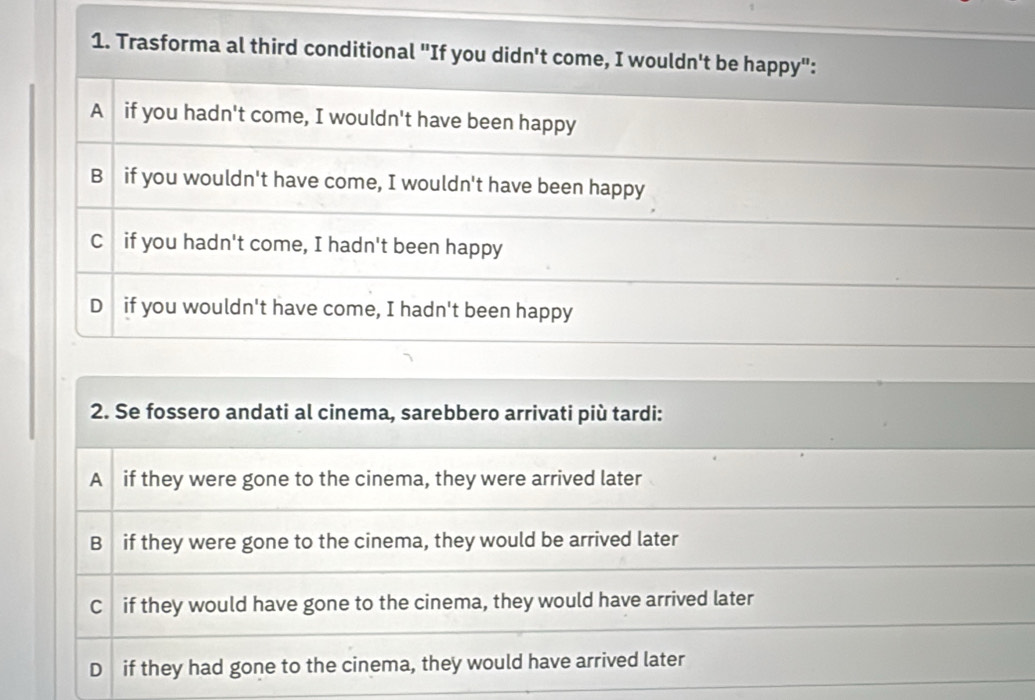Image resolution: width=1035 pixels, height=700 pixels.
Task: Click letter B cell of question 1
Action: pyautogui.click(x=96, y=176)
